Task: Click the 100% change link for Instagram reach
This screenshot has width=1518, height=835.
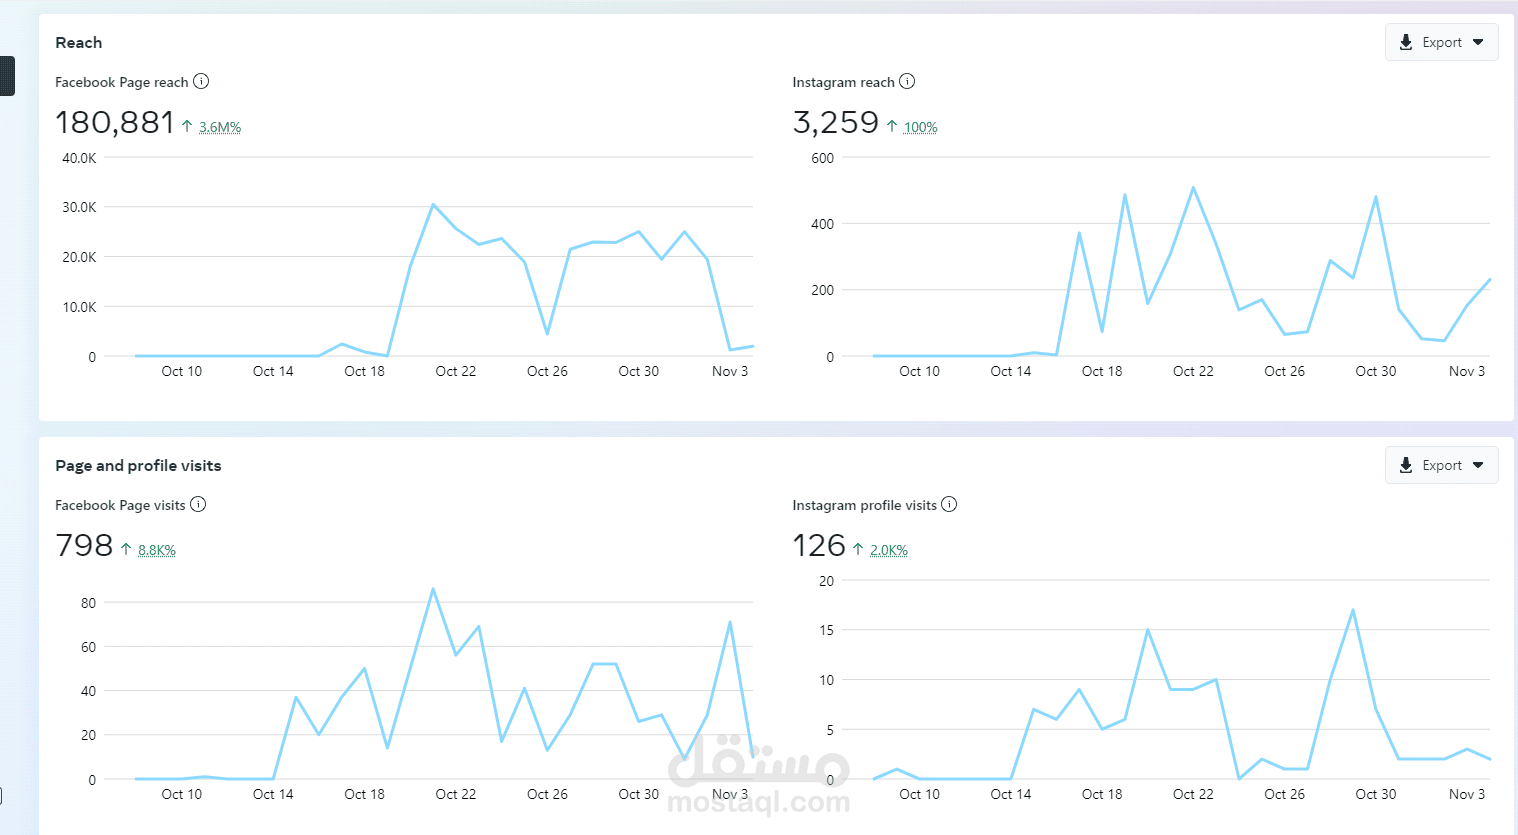Action: click(921, 127)
